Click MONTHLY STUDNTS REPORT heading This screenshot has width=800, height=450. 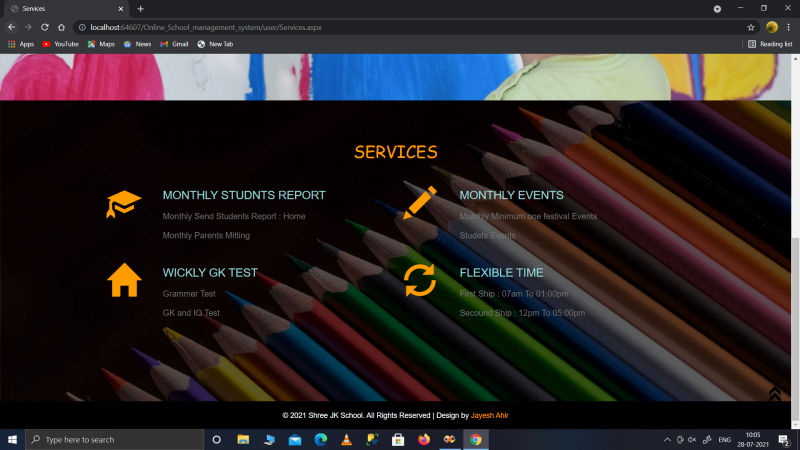coord(244,195)
